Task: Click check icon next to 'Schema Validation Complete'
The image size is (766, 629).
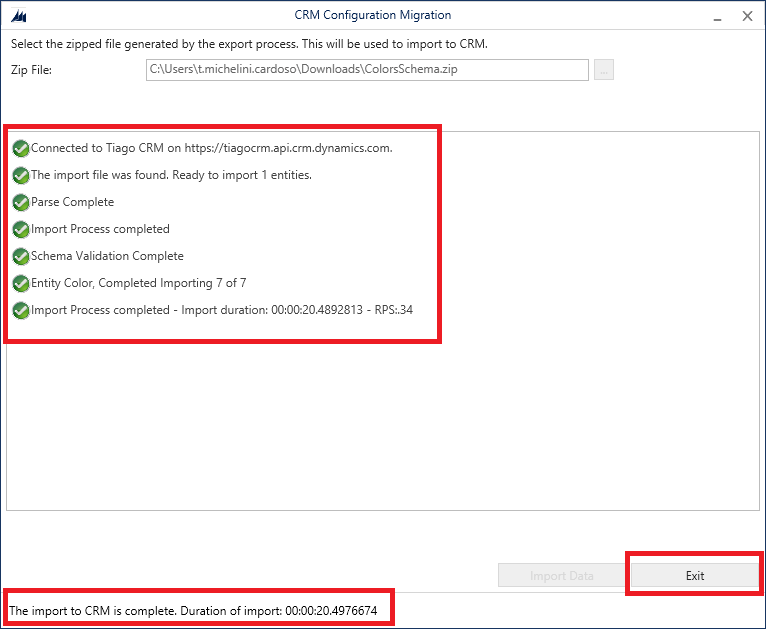Action: (21, 256)
